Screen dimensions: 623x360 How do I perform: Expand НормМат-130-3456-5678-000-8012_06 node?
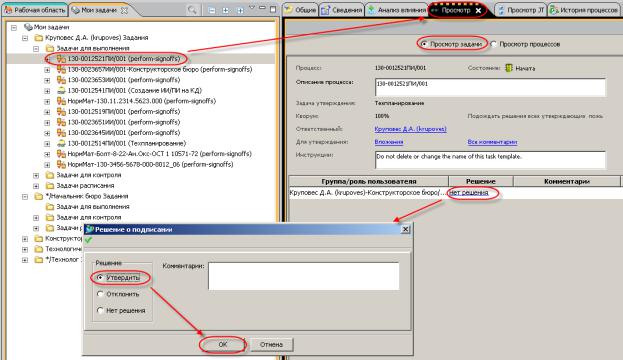[x=47, y=165]
